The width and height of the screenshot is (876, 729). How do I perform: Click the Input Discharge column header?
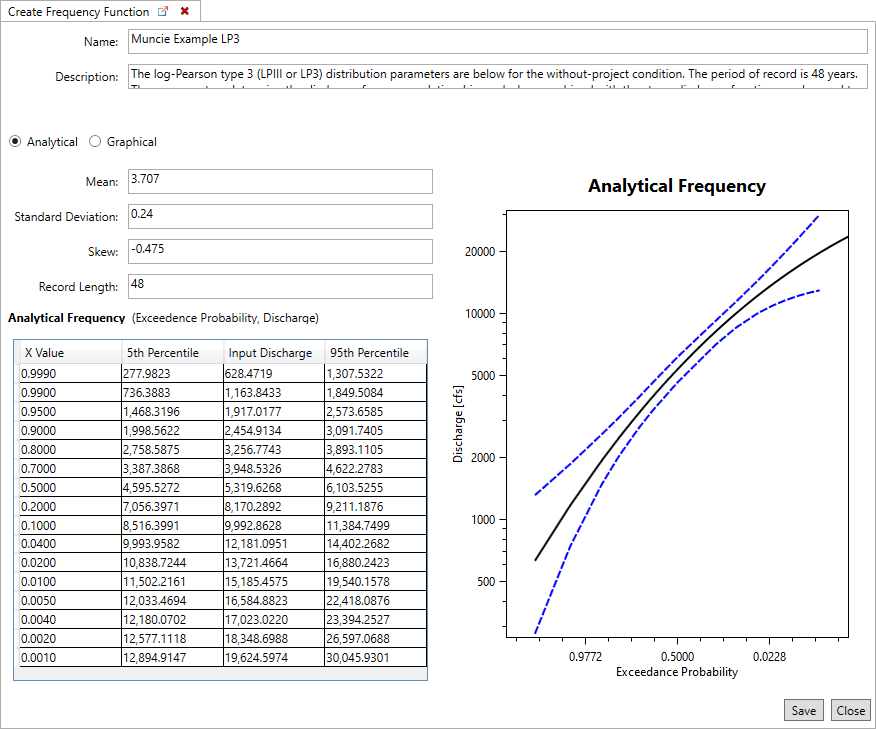click(274, 352)
